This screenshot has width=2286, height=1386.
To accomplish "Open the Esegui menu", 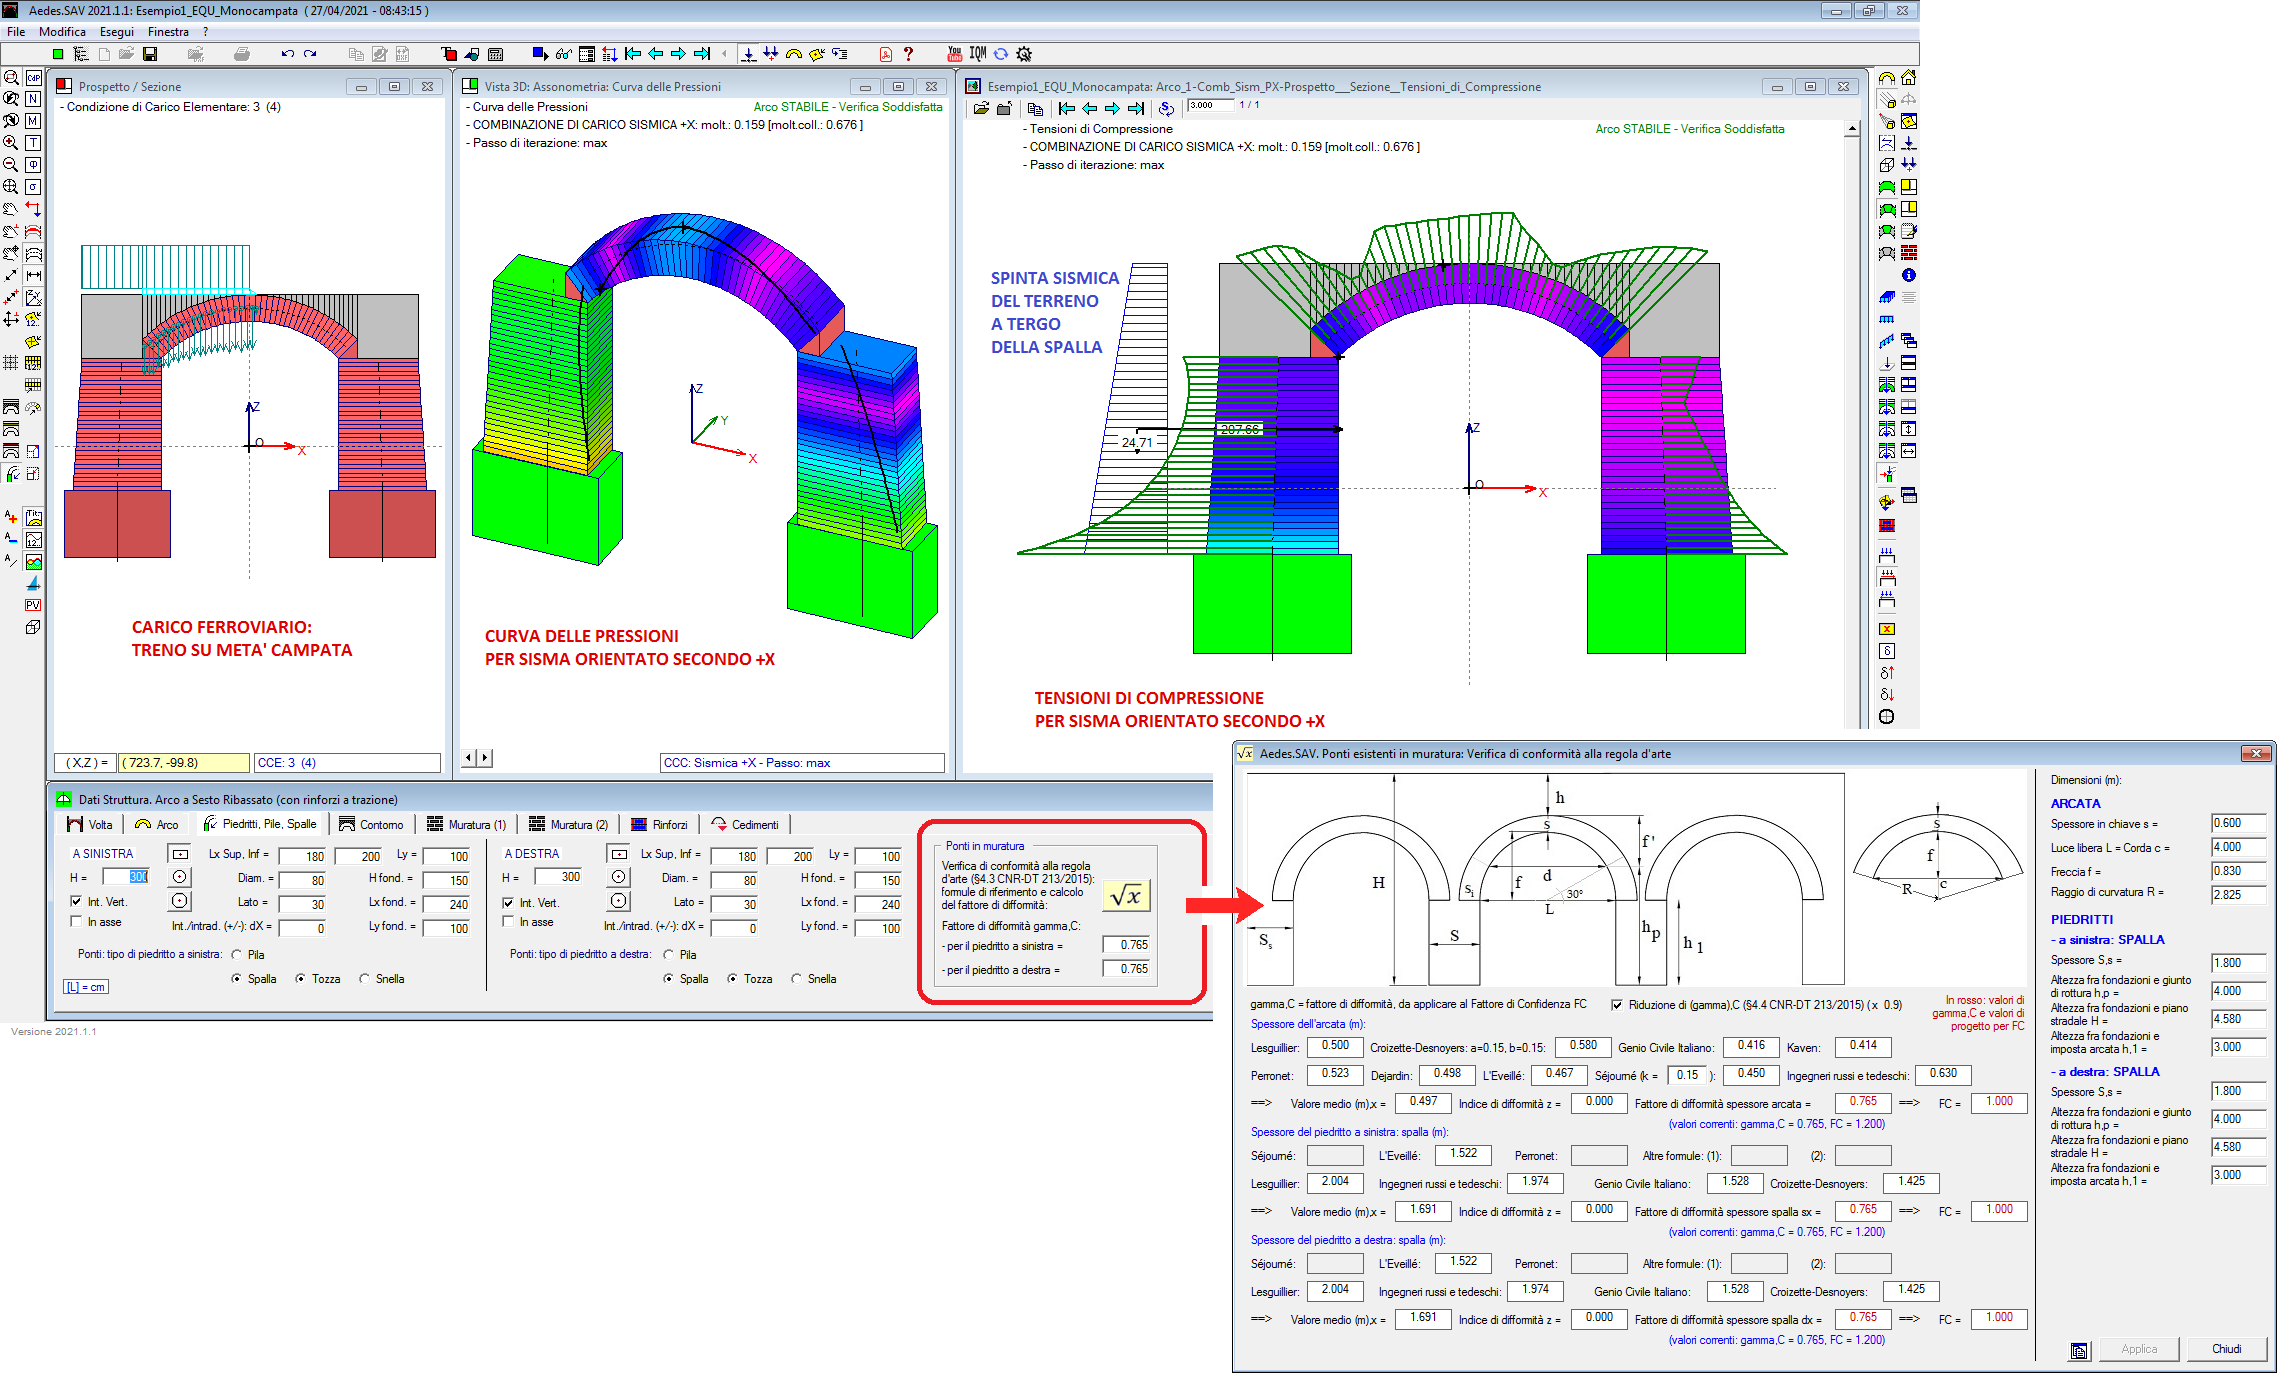I will [116, 32].
